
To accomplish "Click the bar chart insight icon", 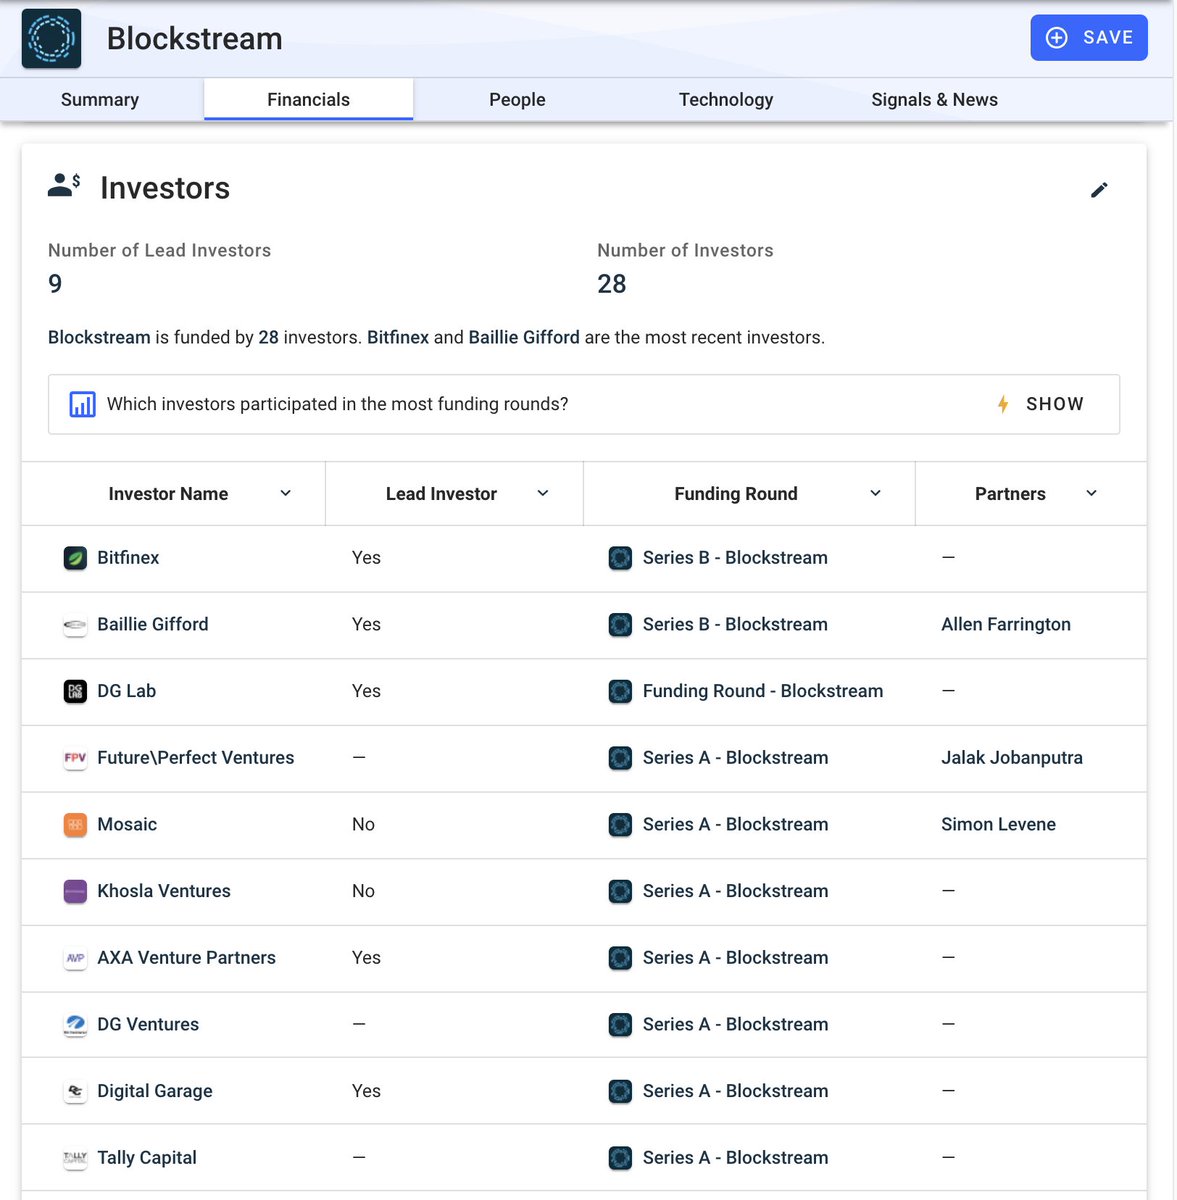I will (x=82, y=404).
